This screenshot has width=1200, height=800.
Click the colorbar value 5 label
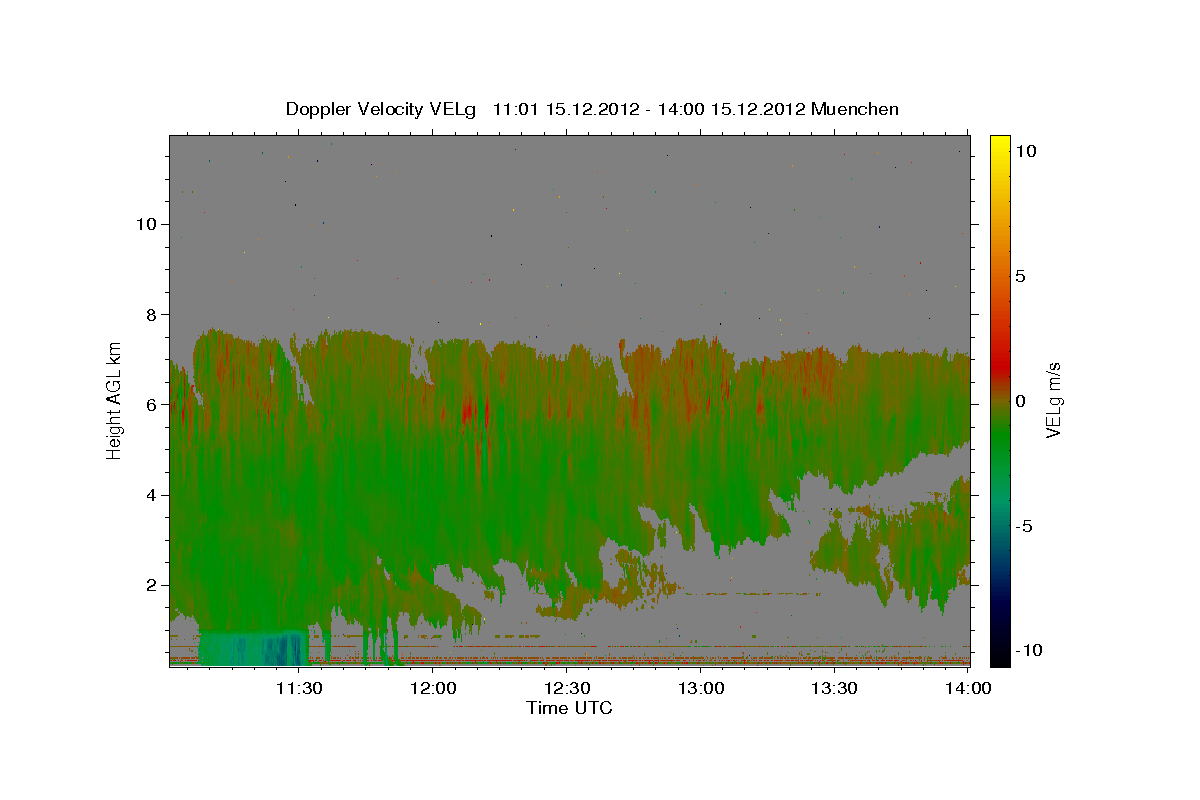pyautogui.click(x=1020, y=276)
